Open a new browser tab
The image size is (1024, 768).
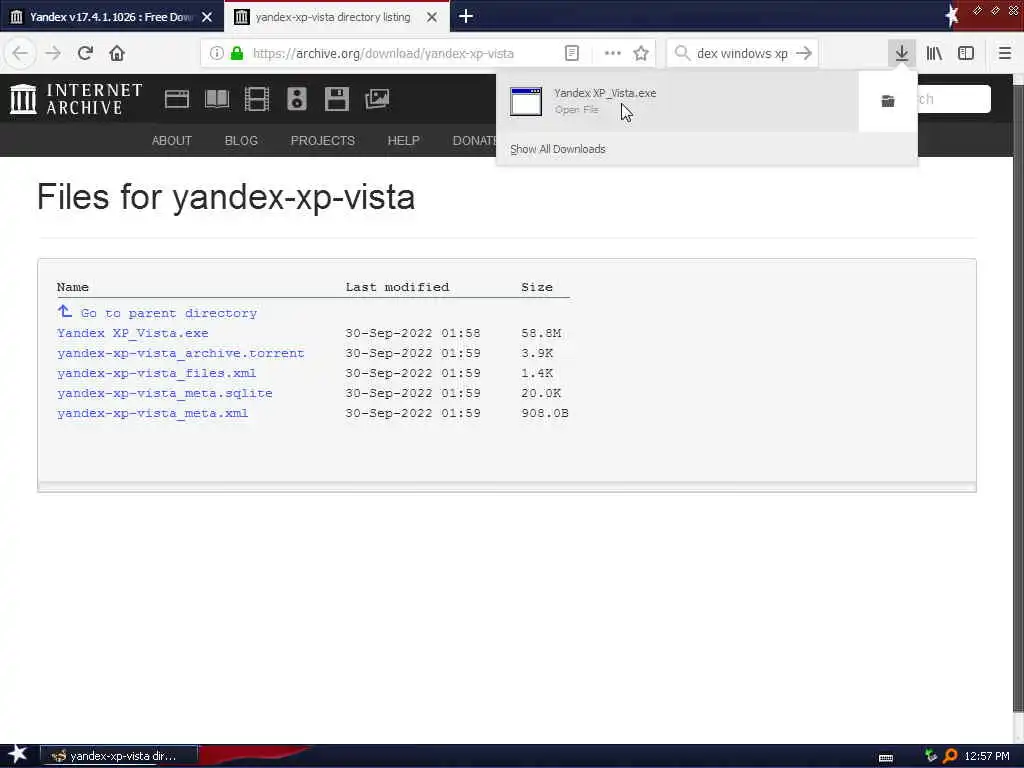(466, 16)
